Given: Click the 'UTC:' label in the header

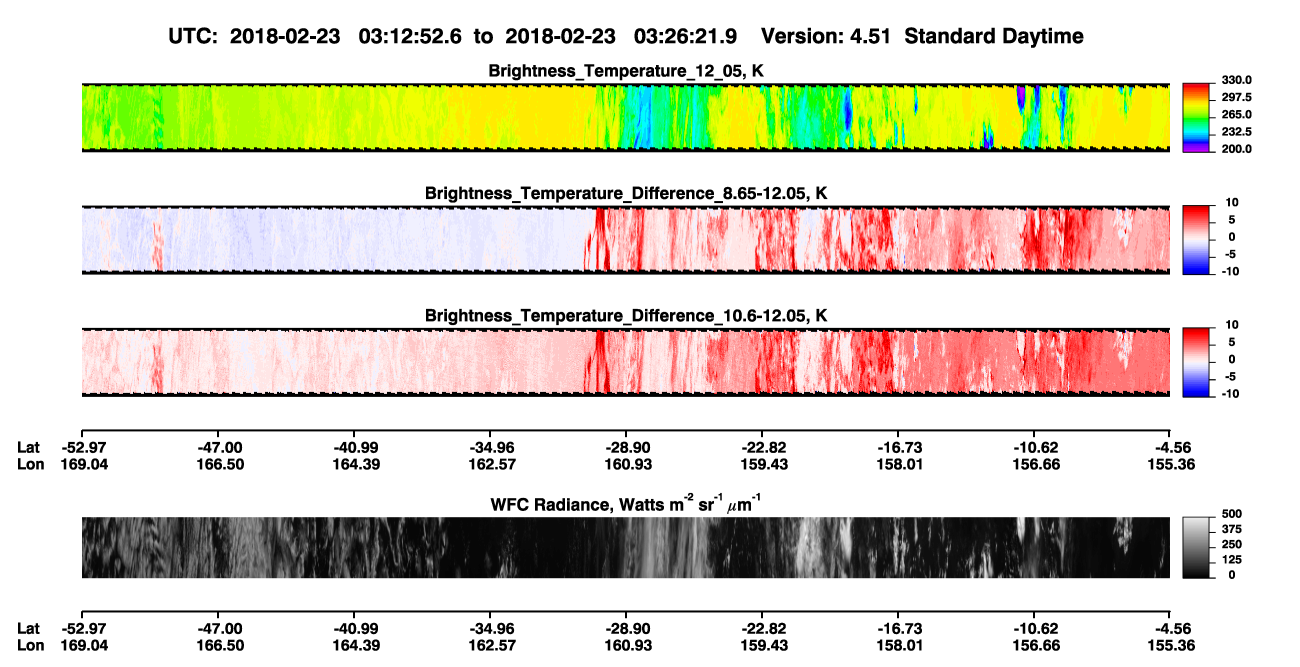Looking at the screenshot, I should pyautogui.click(x=194, y=36).
